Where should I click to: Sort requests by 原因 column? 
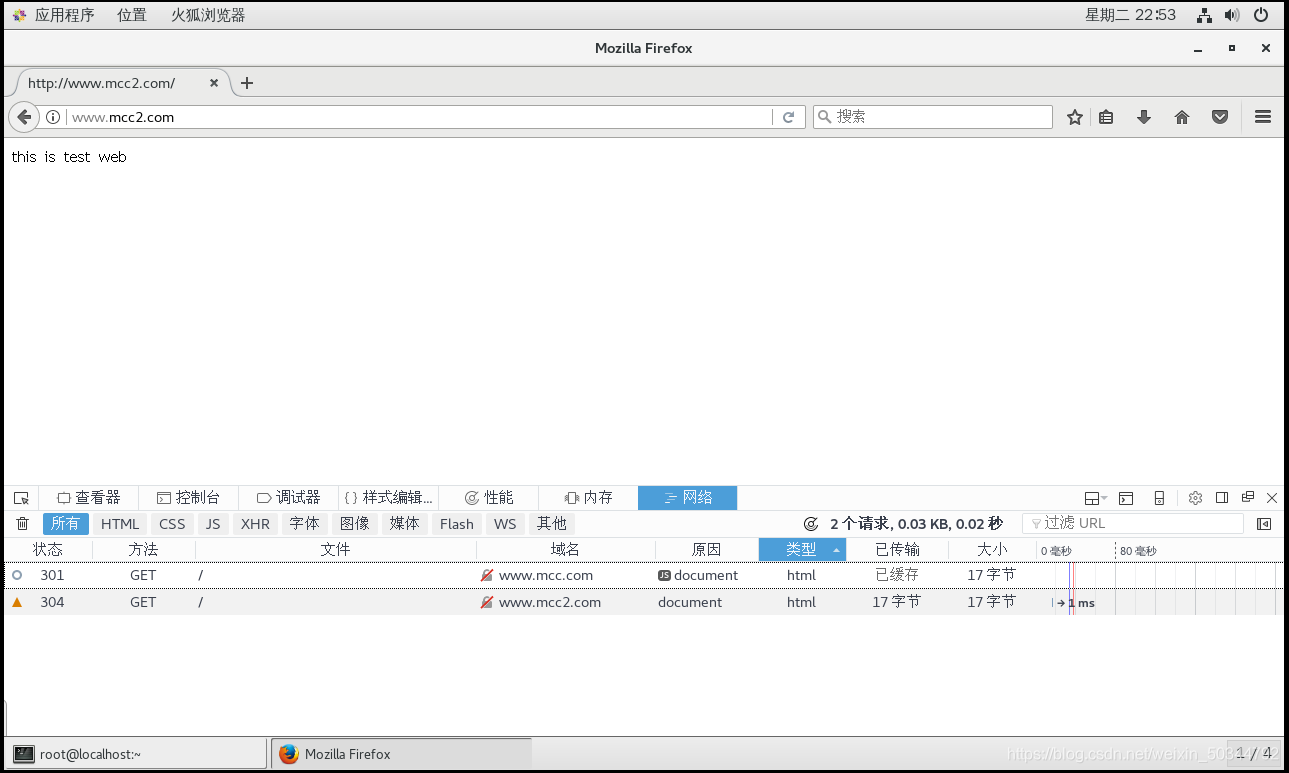coord(707,550)
